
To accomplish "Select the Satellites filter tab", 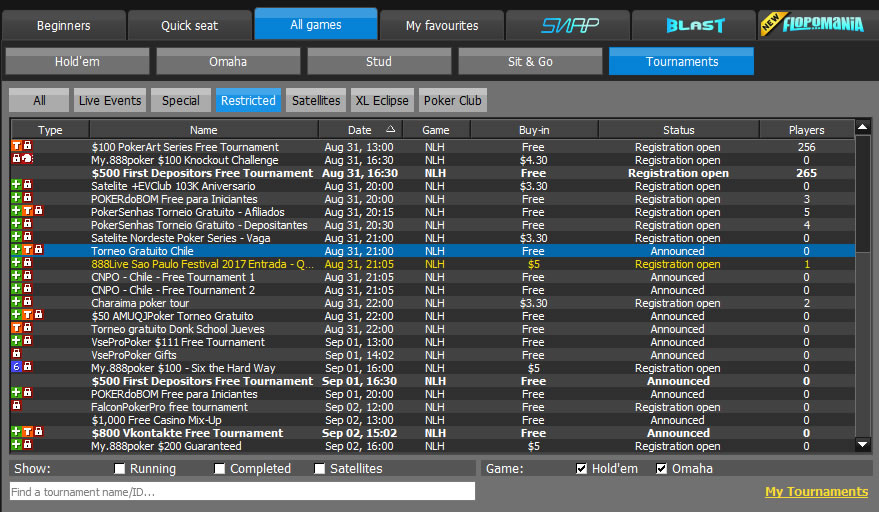I will (315, 100).
